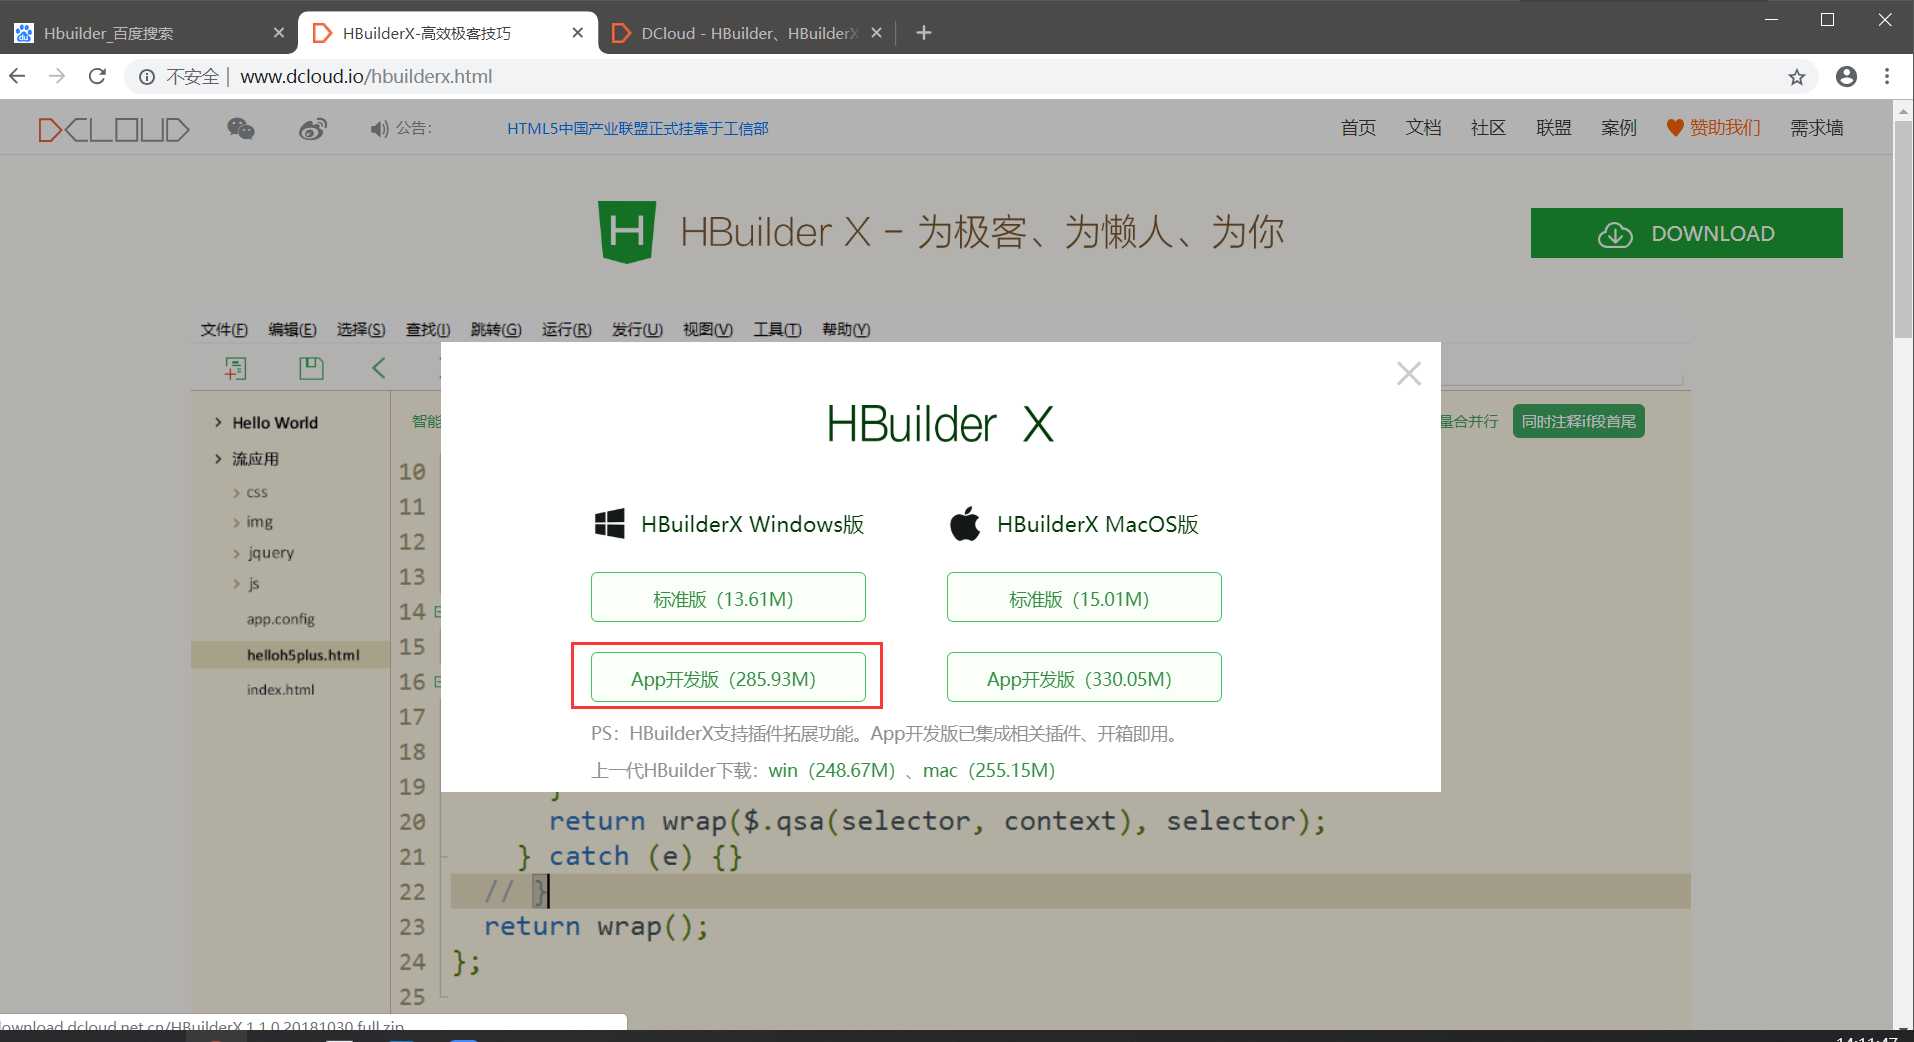Open the browser profile icon
The height and width of the screenshot is (1042, 1914).
click(x=1846, y=77)
